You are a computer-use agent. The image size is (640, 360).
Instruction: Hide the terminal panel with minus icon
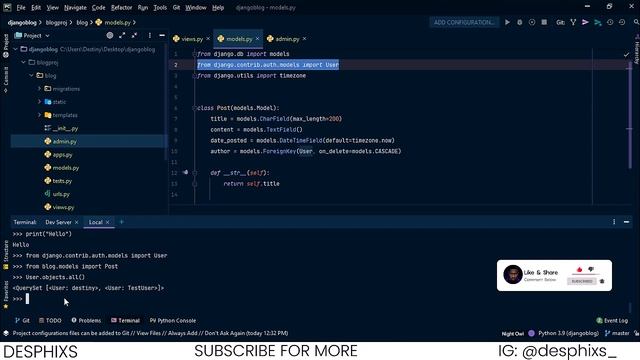pos(627,222)
